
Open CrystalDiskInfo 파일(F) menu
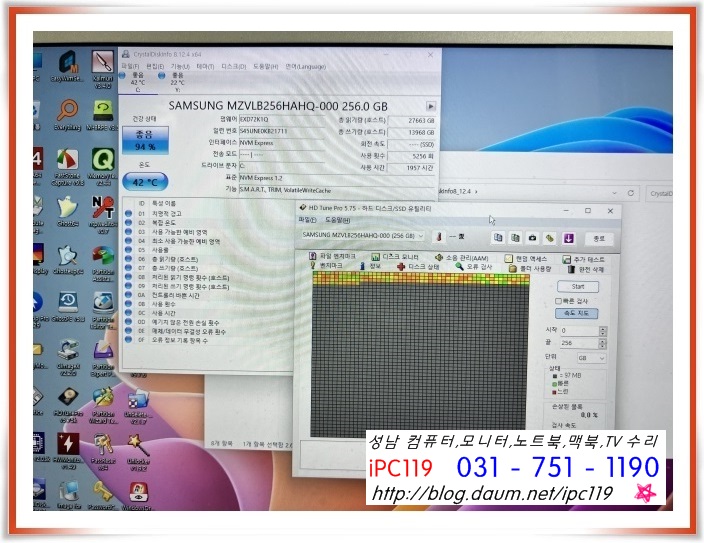pyautogui.click(x=130, y=66)
